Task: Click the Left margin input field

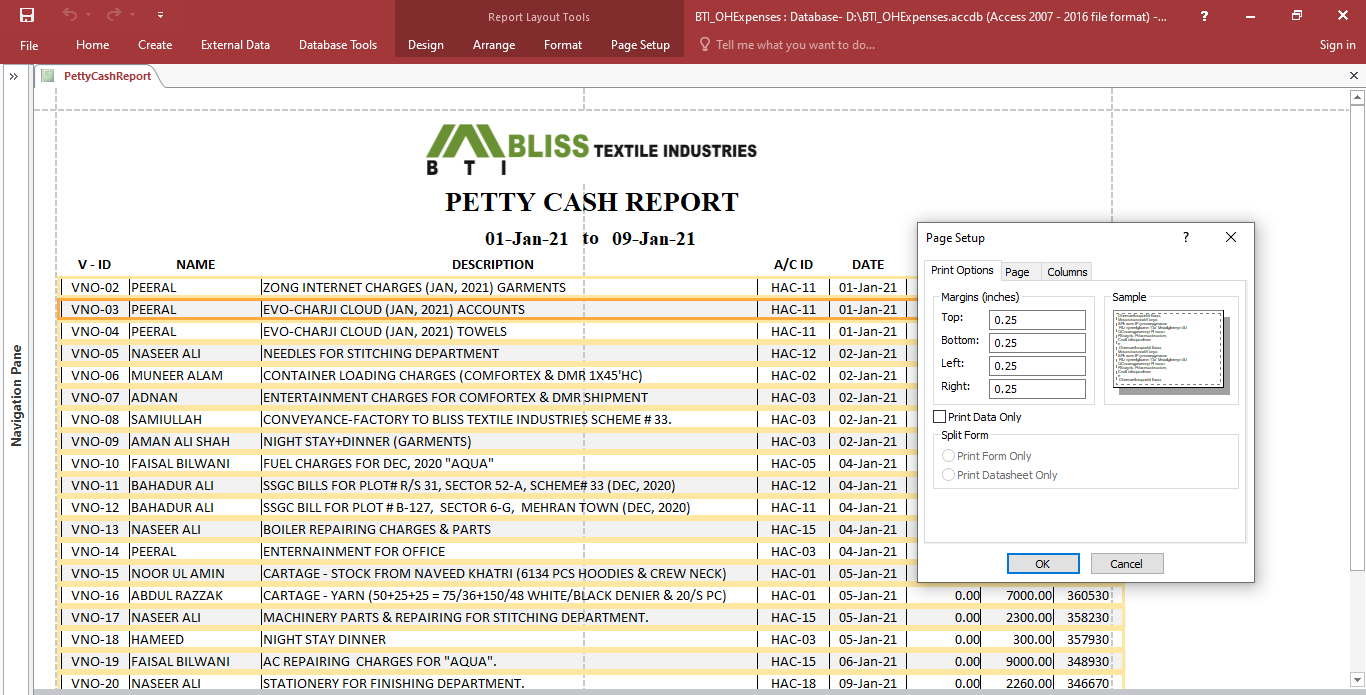Action: coord(1037,366)
